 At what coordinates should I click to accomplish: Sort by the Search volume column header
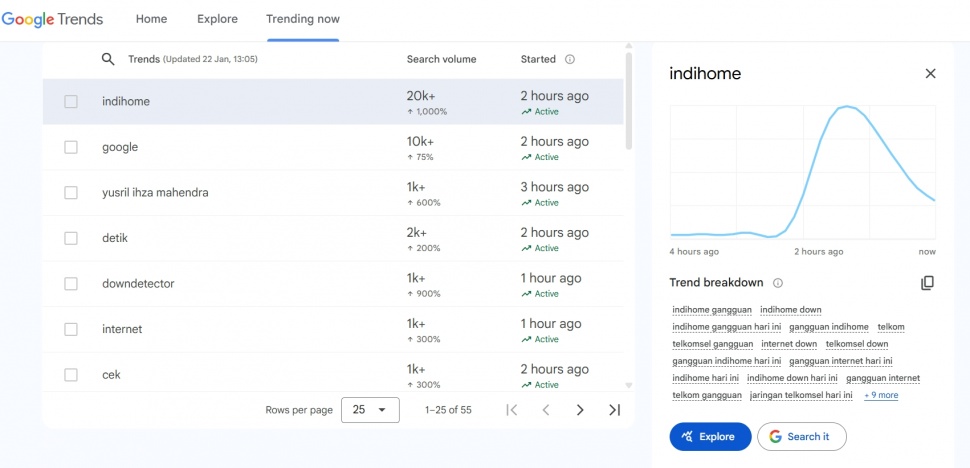click(441, 60)
